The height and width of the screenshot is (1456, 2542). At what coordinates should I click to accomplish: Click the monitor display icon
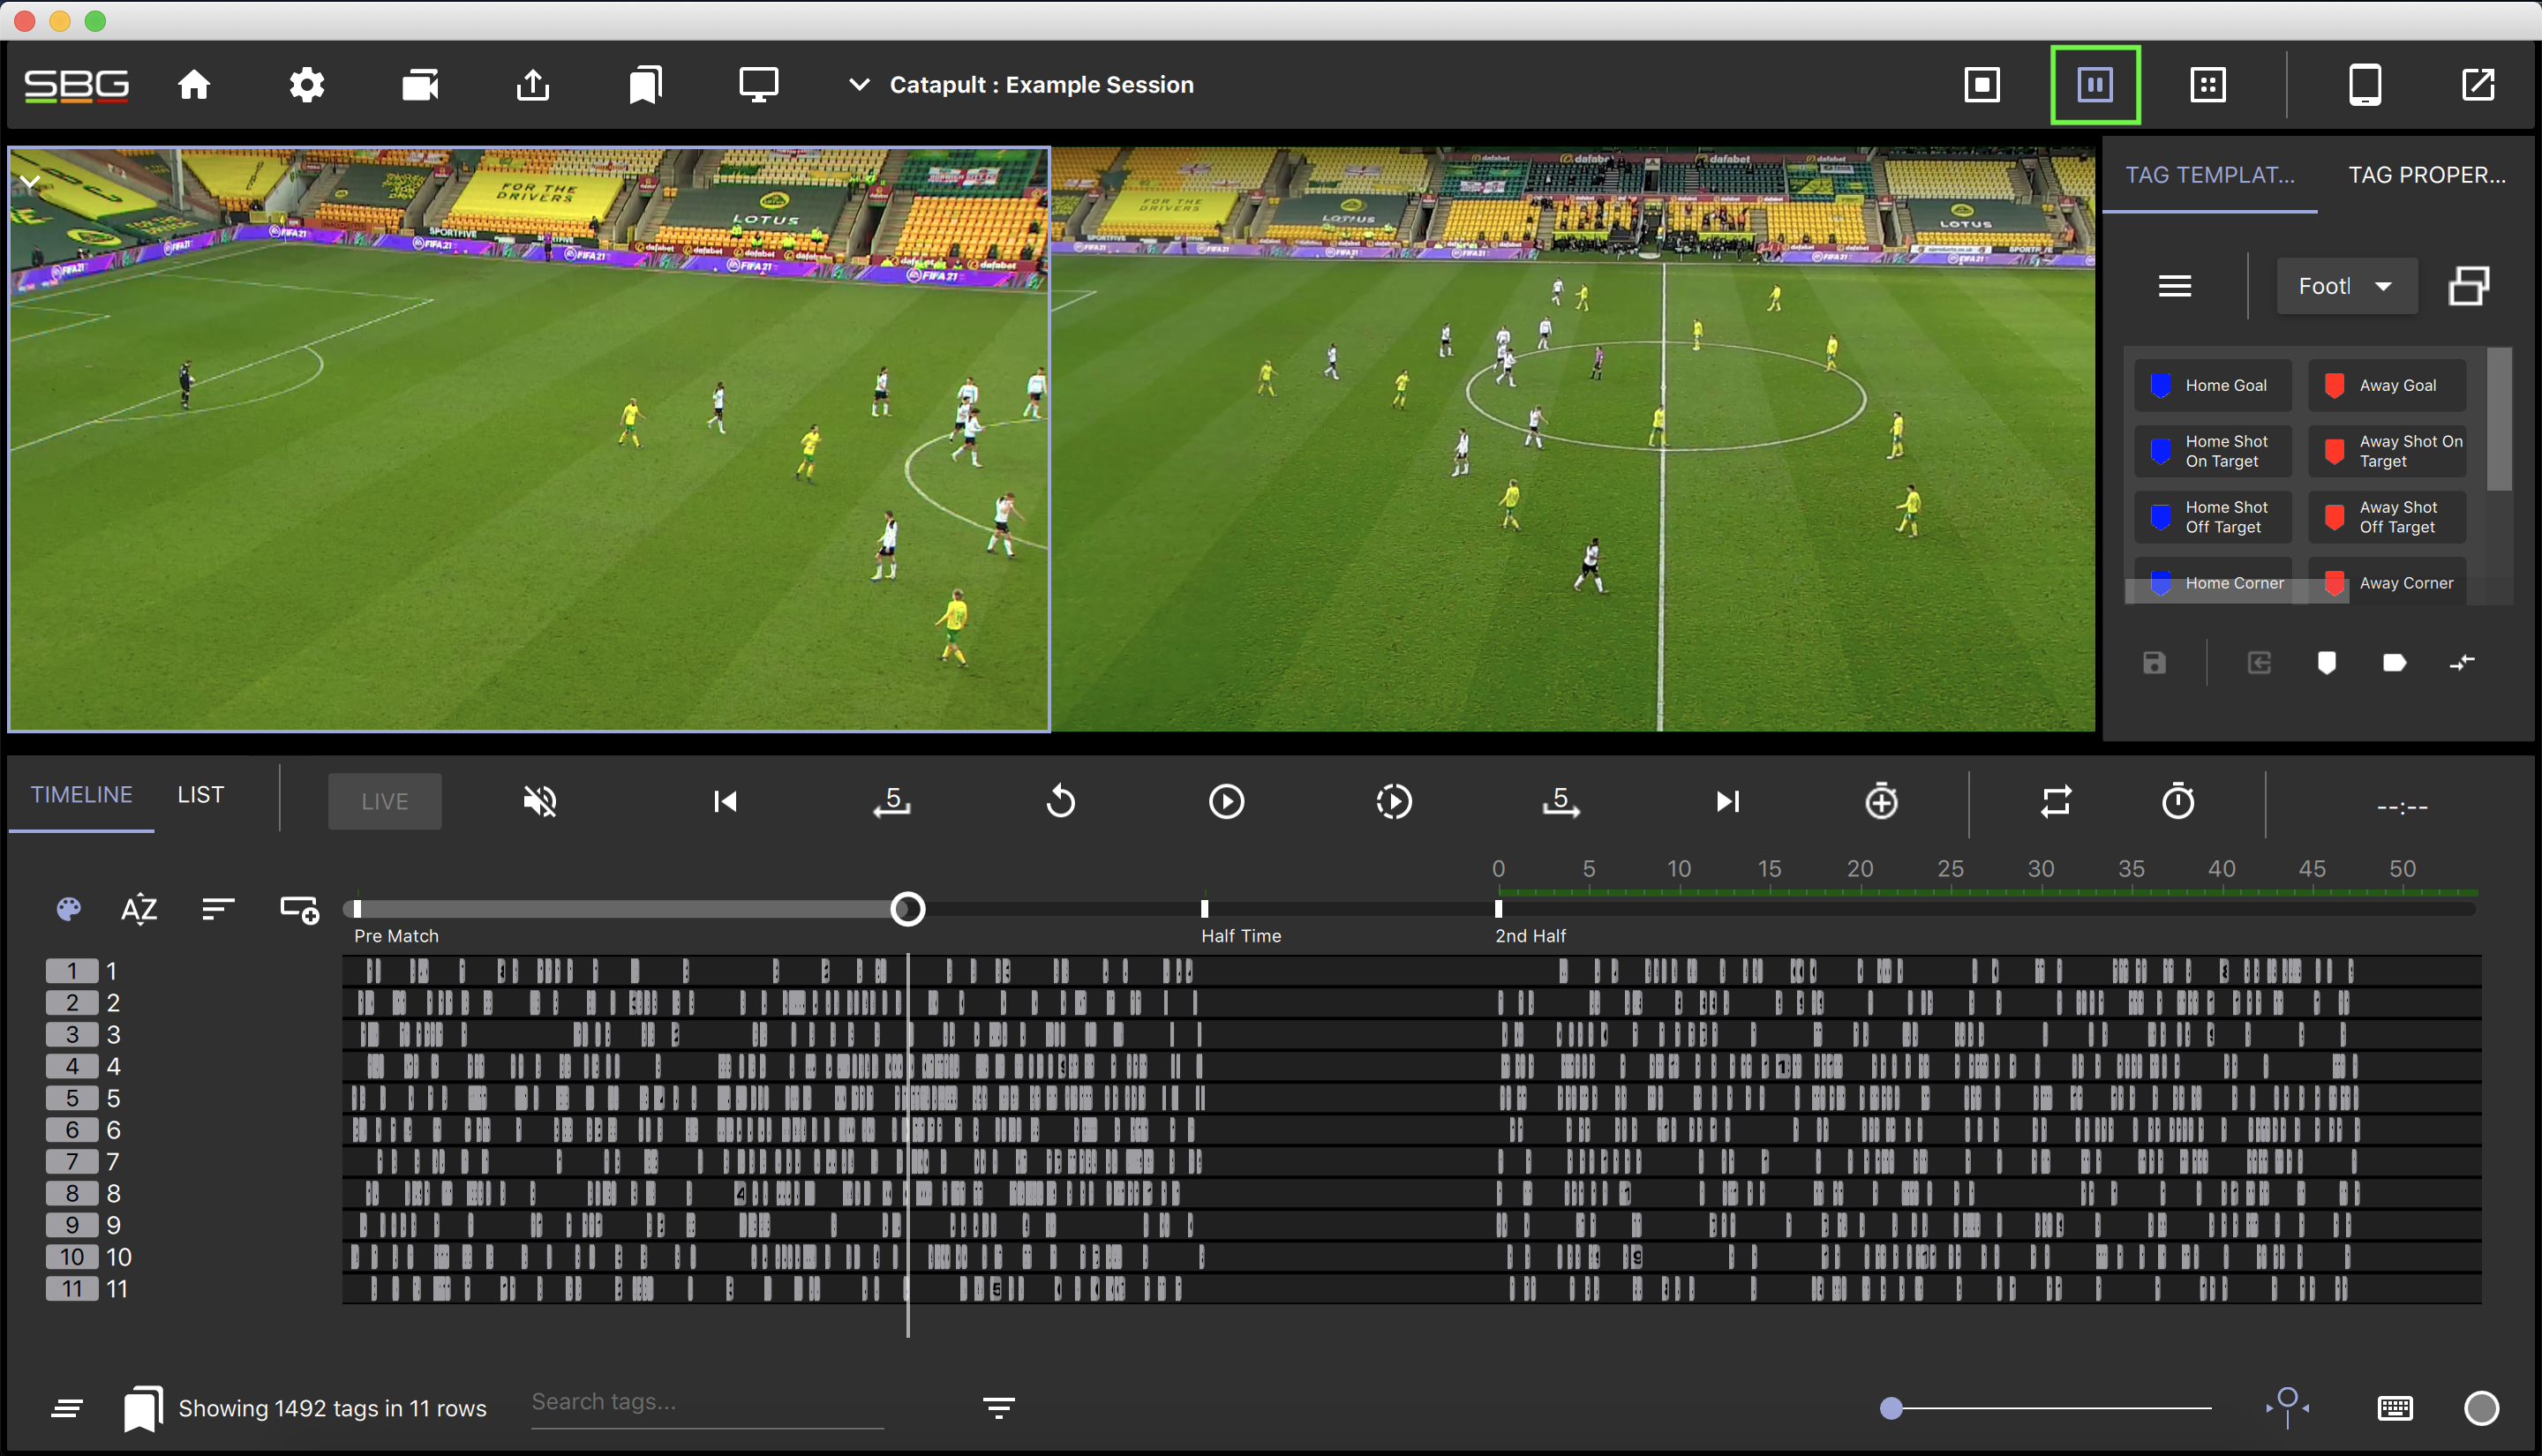759,85
